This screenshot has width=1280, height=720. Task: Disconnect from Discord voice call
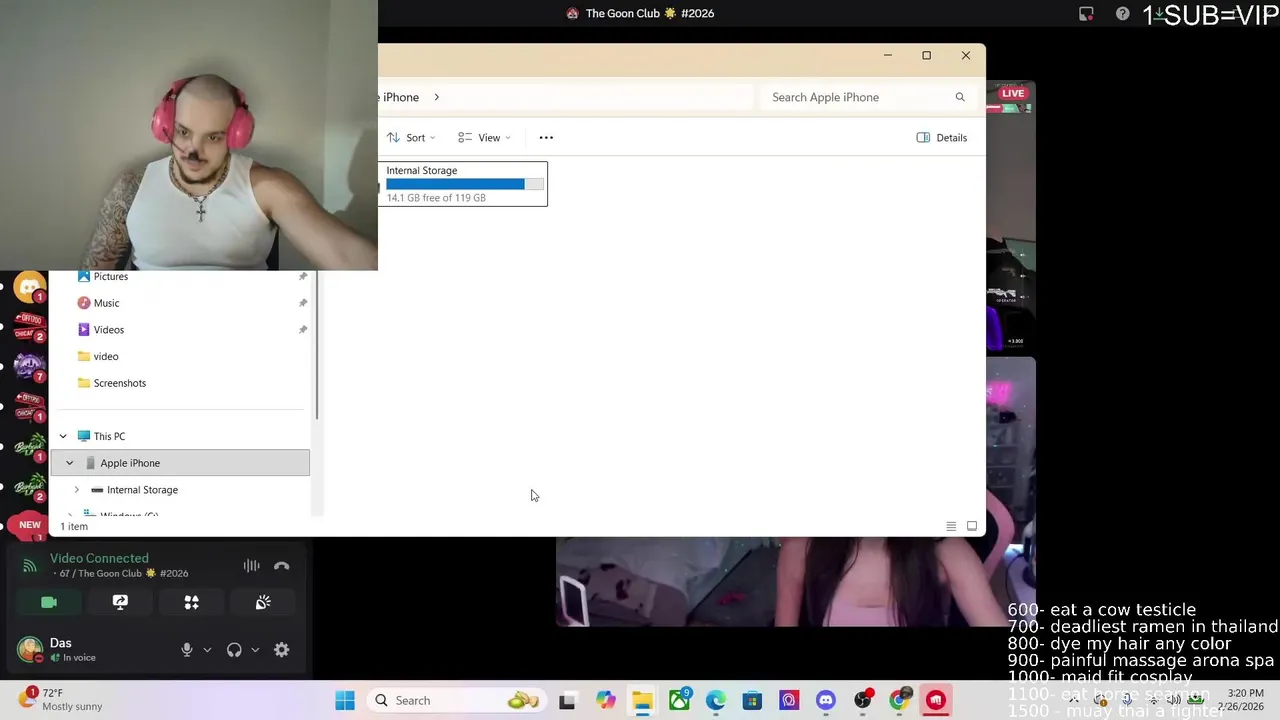pyautogui.click(x=282, y=566)
